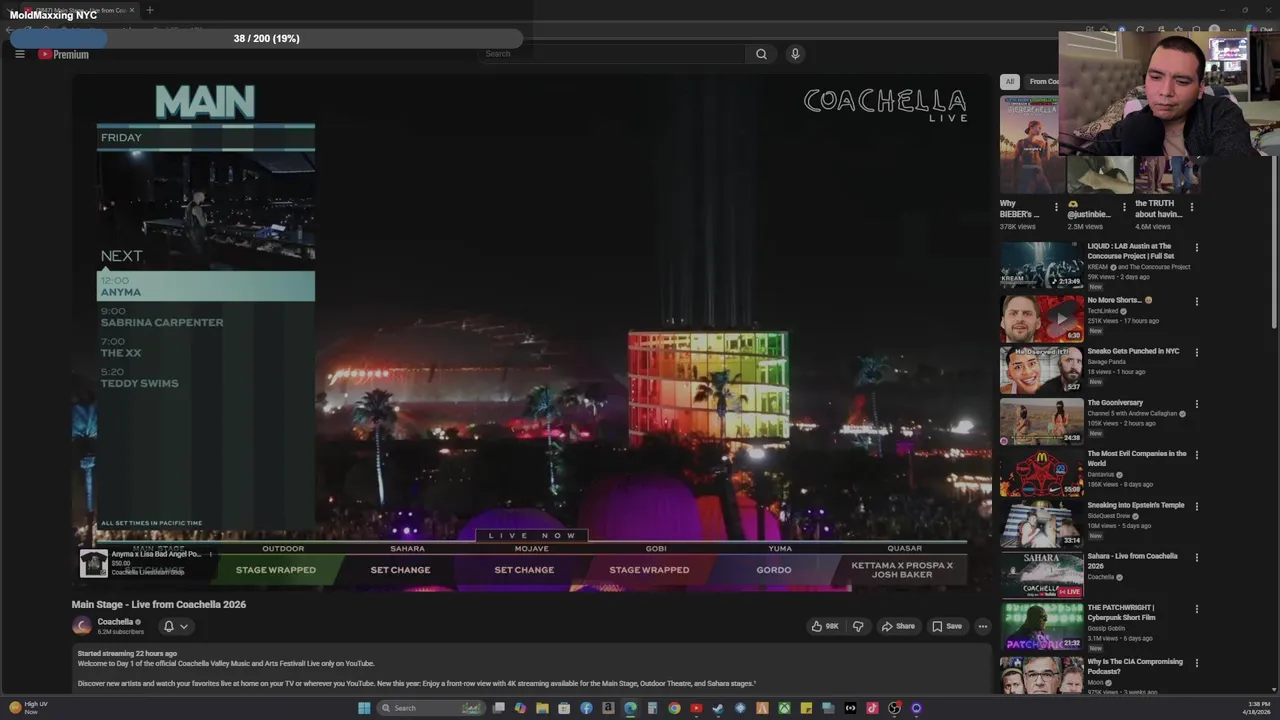Open the Coachella channel avatar

point(82,626)
